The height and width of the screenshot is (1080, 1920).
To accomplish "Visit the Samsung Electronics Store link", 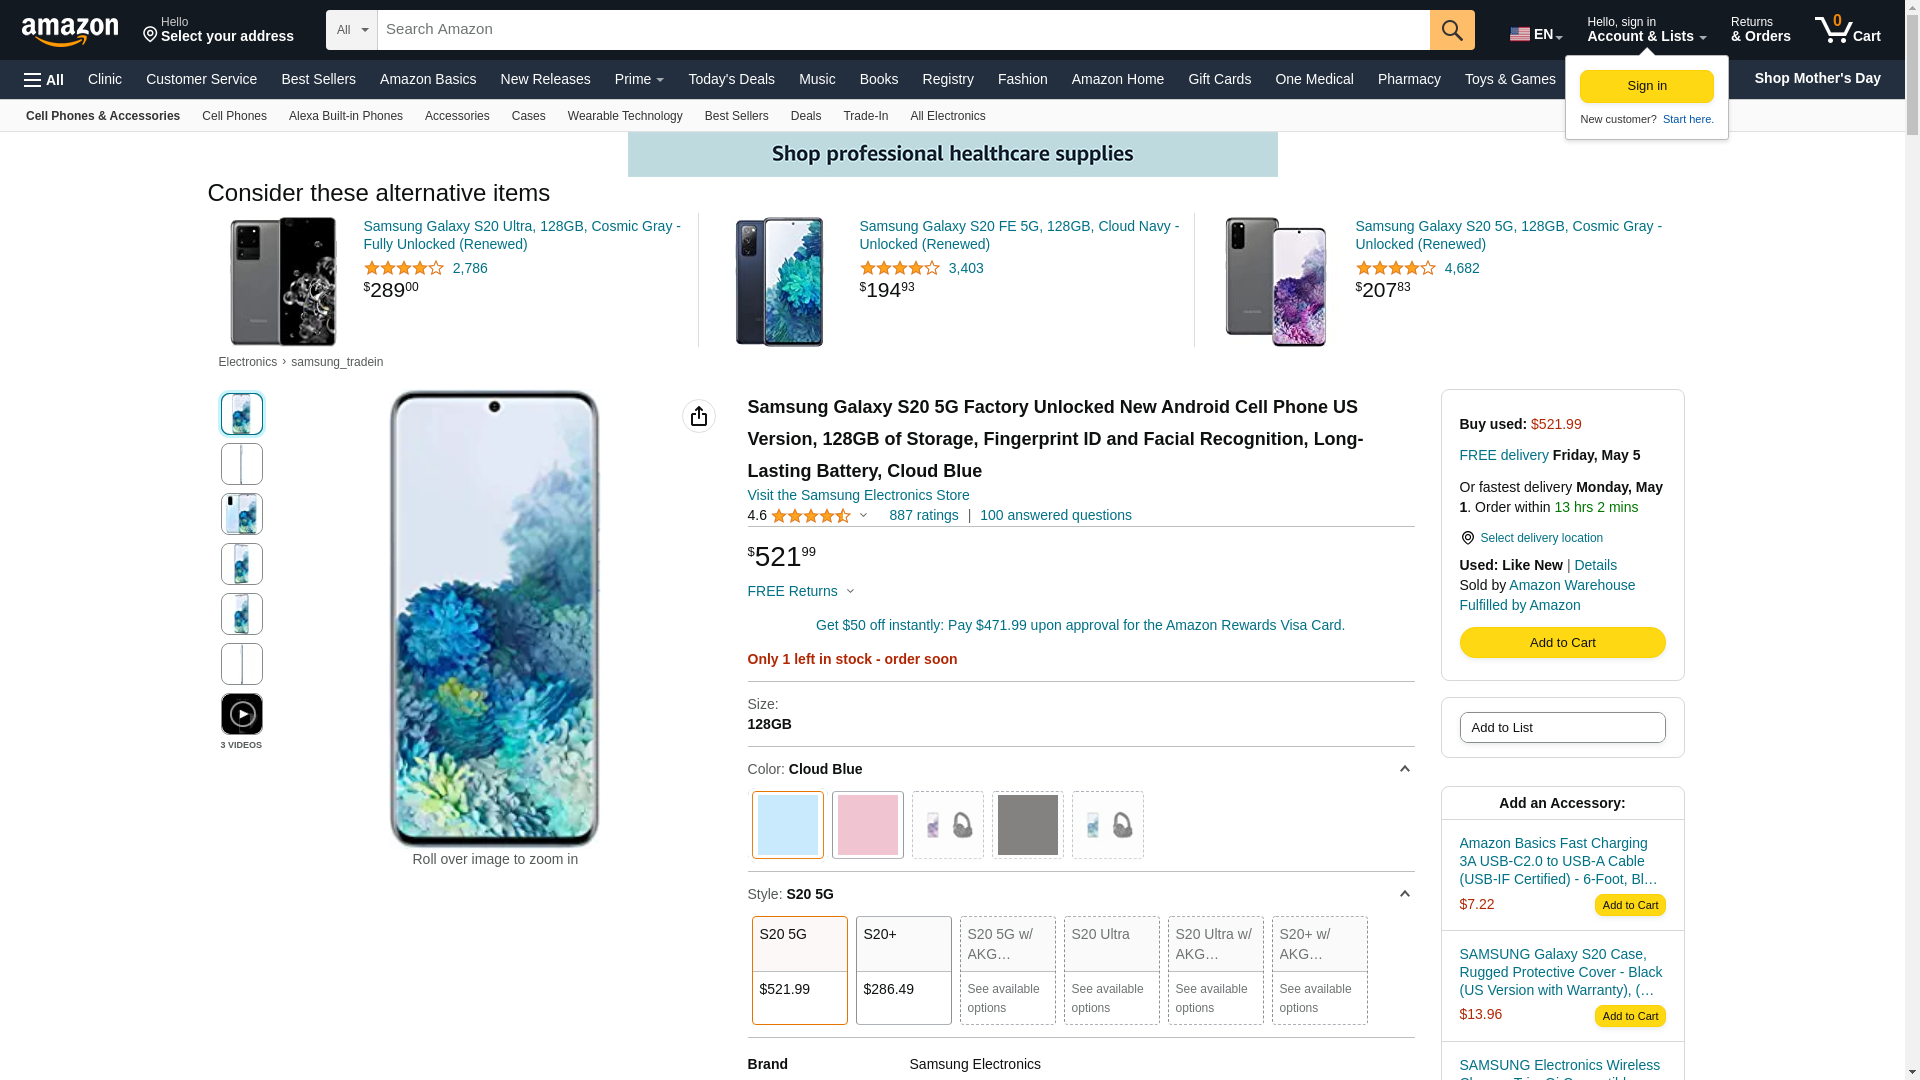I will 858,495.
